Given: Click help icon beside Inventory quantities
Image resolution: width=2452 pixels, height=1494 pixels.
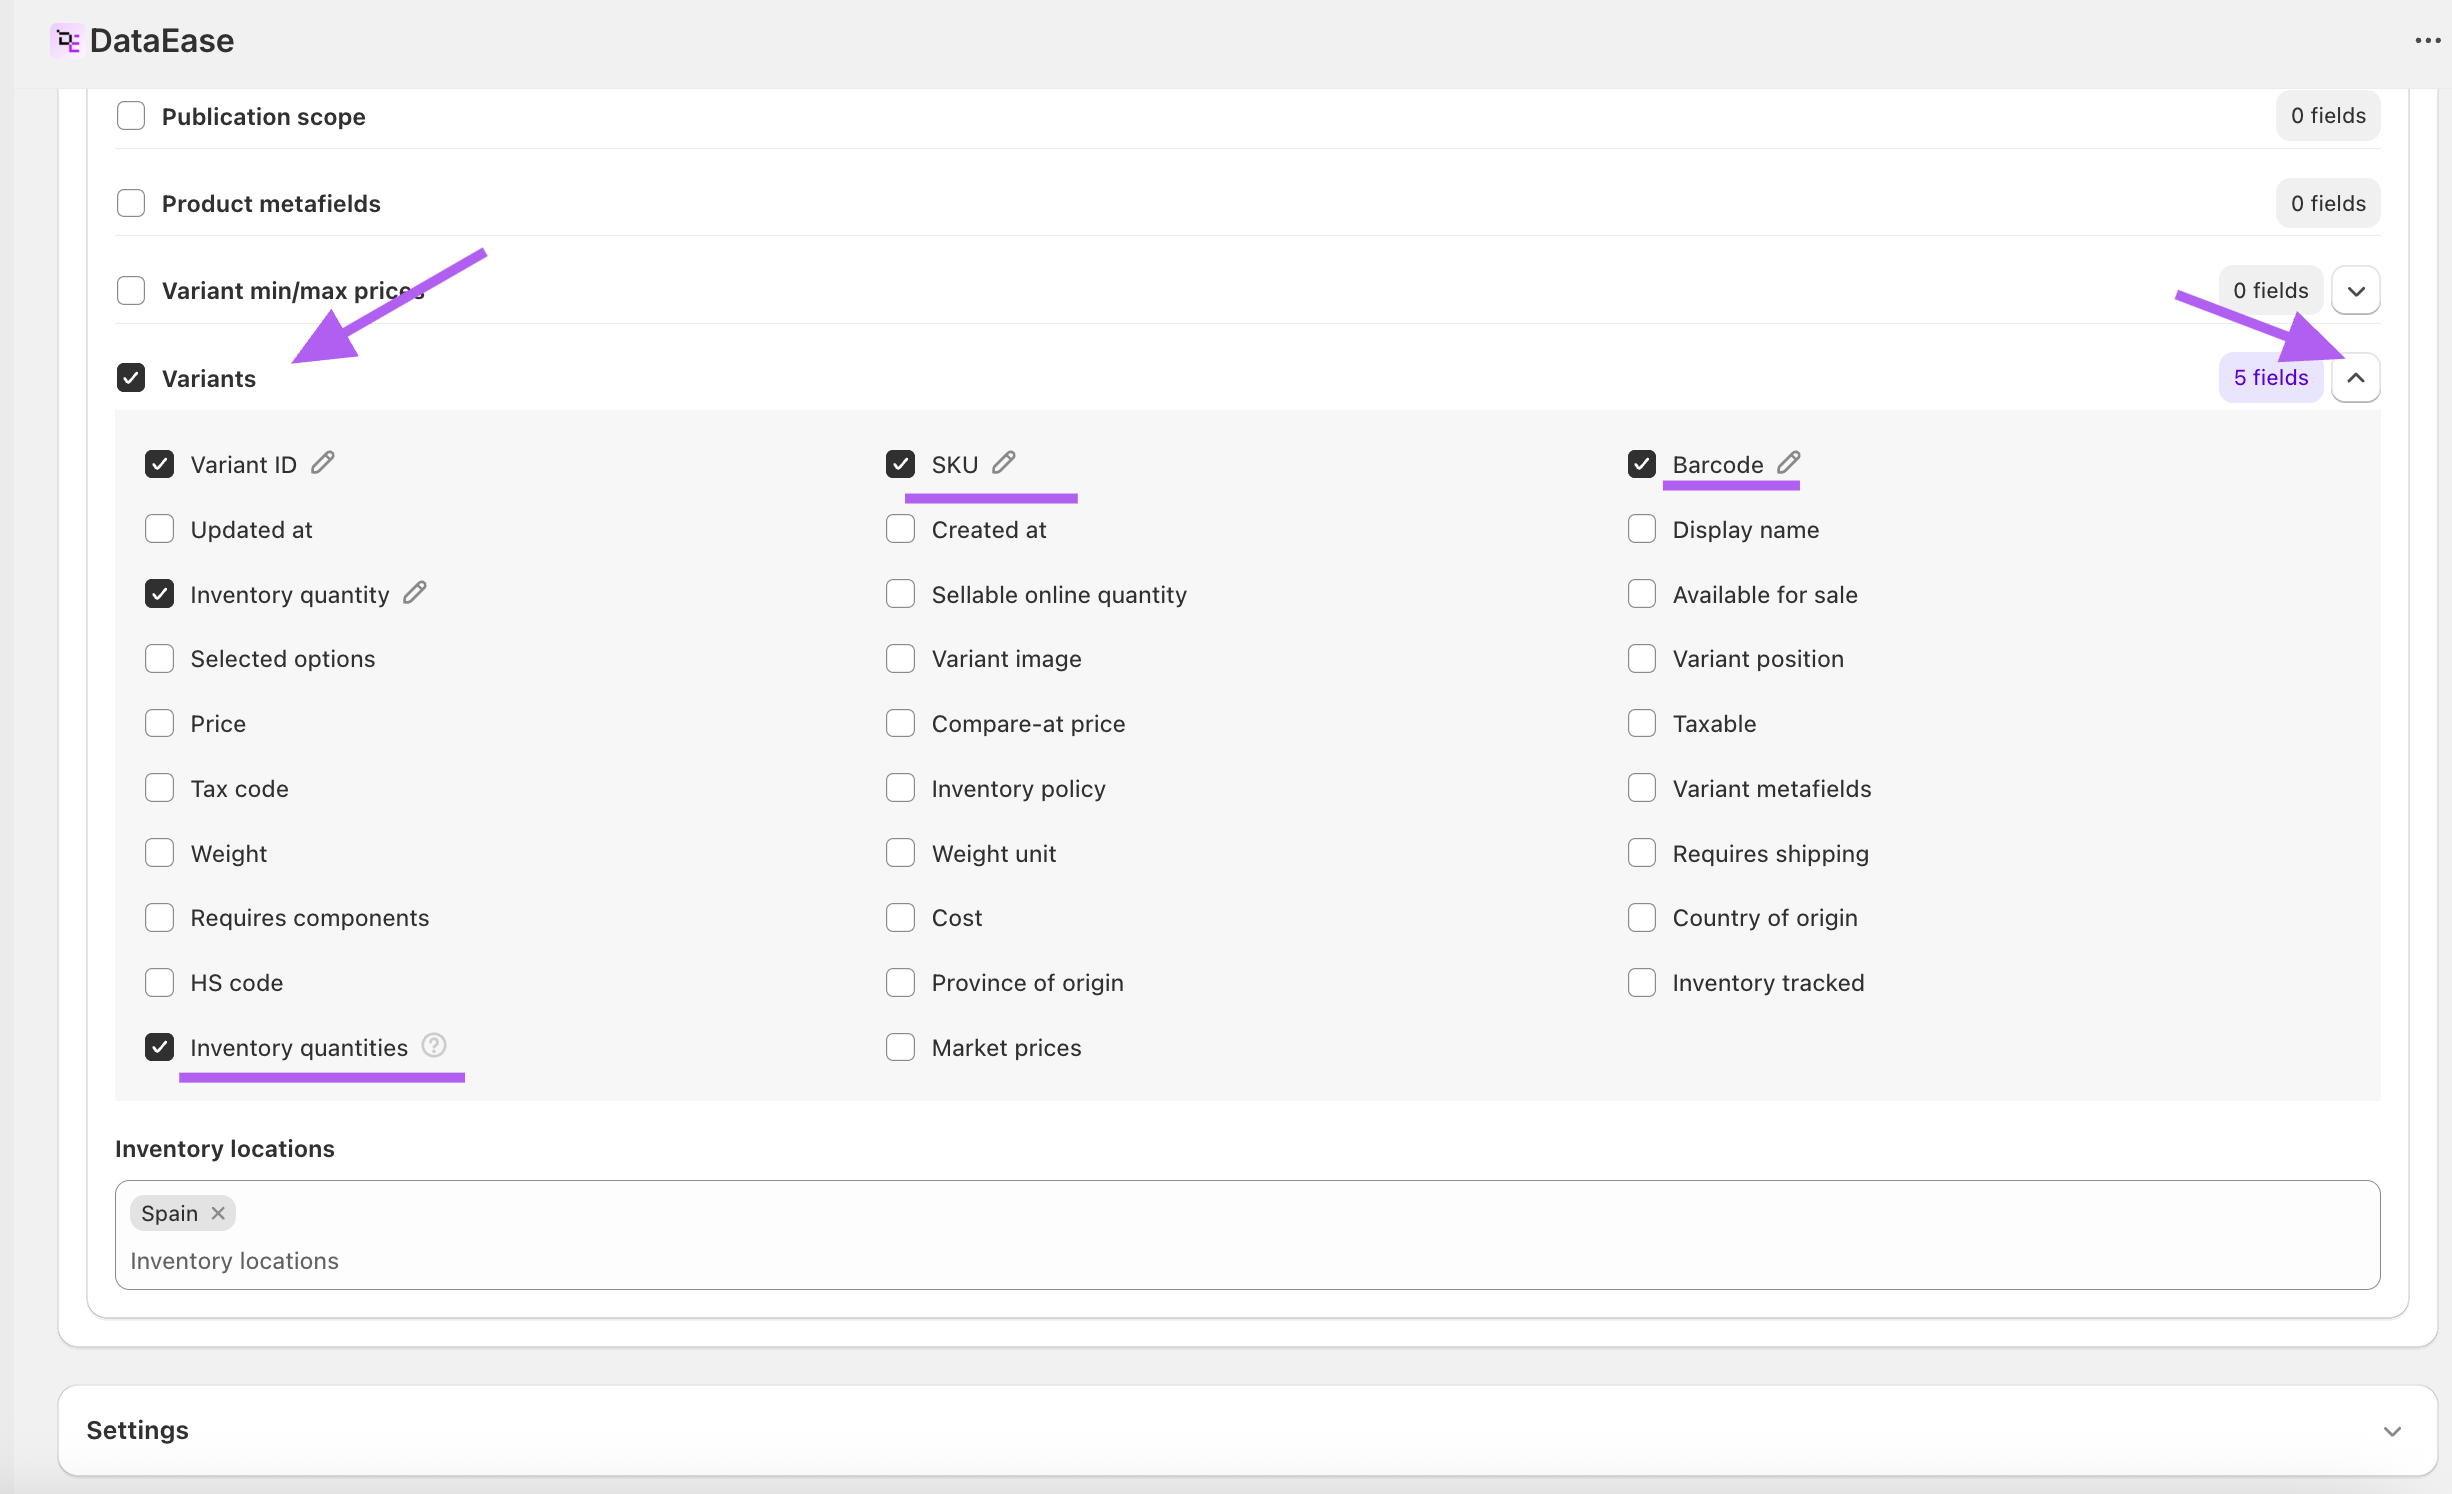Looking at the screenshot, I should pyautogui.click(x=433, y=1045).
